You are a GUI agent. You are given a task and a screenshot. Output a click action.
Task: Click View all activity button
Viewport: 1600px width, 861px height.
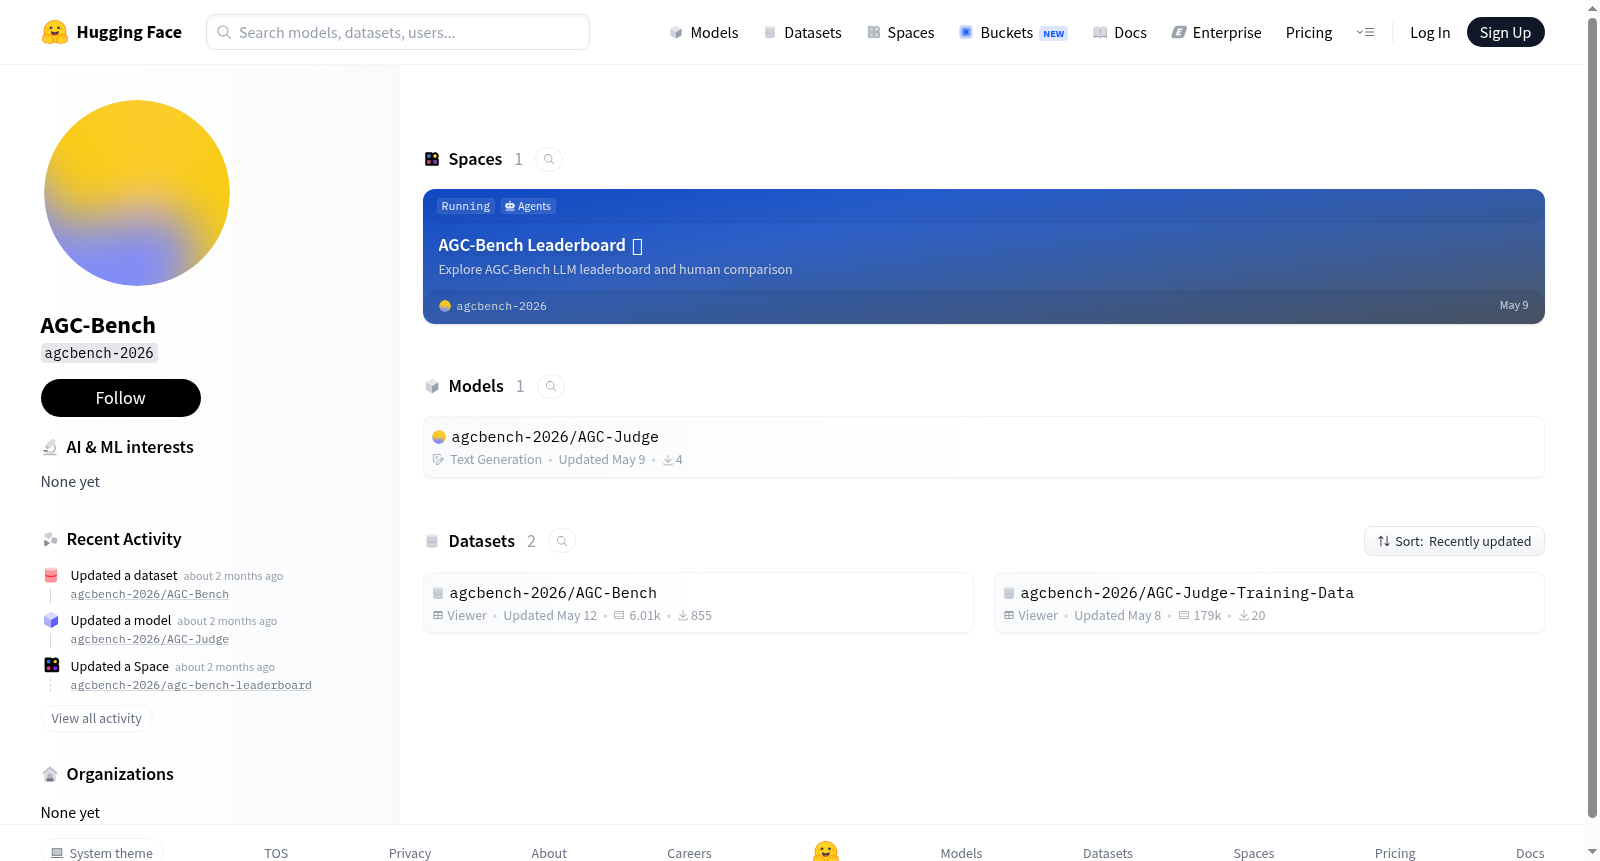tap(97, 718)
